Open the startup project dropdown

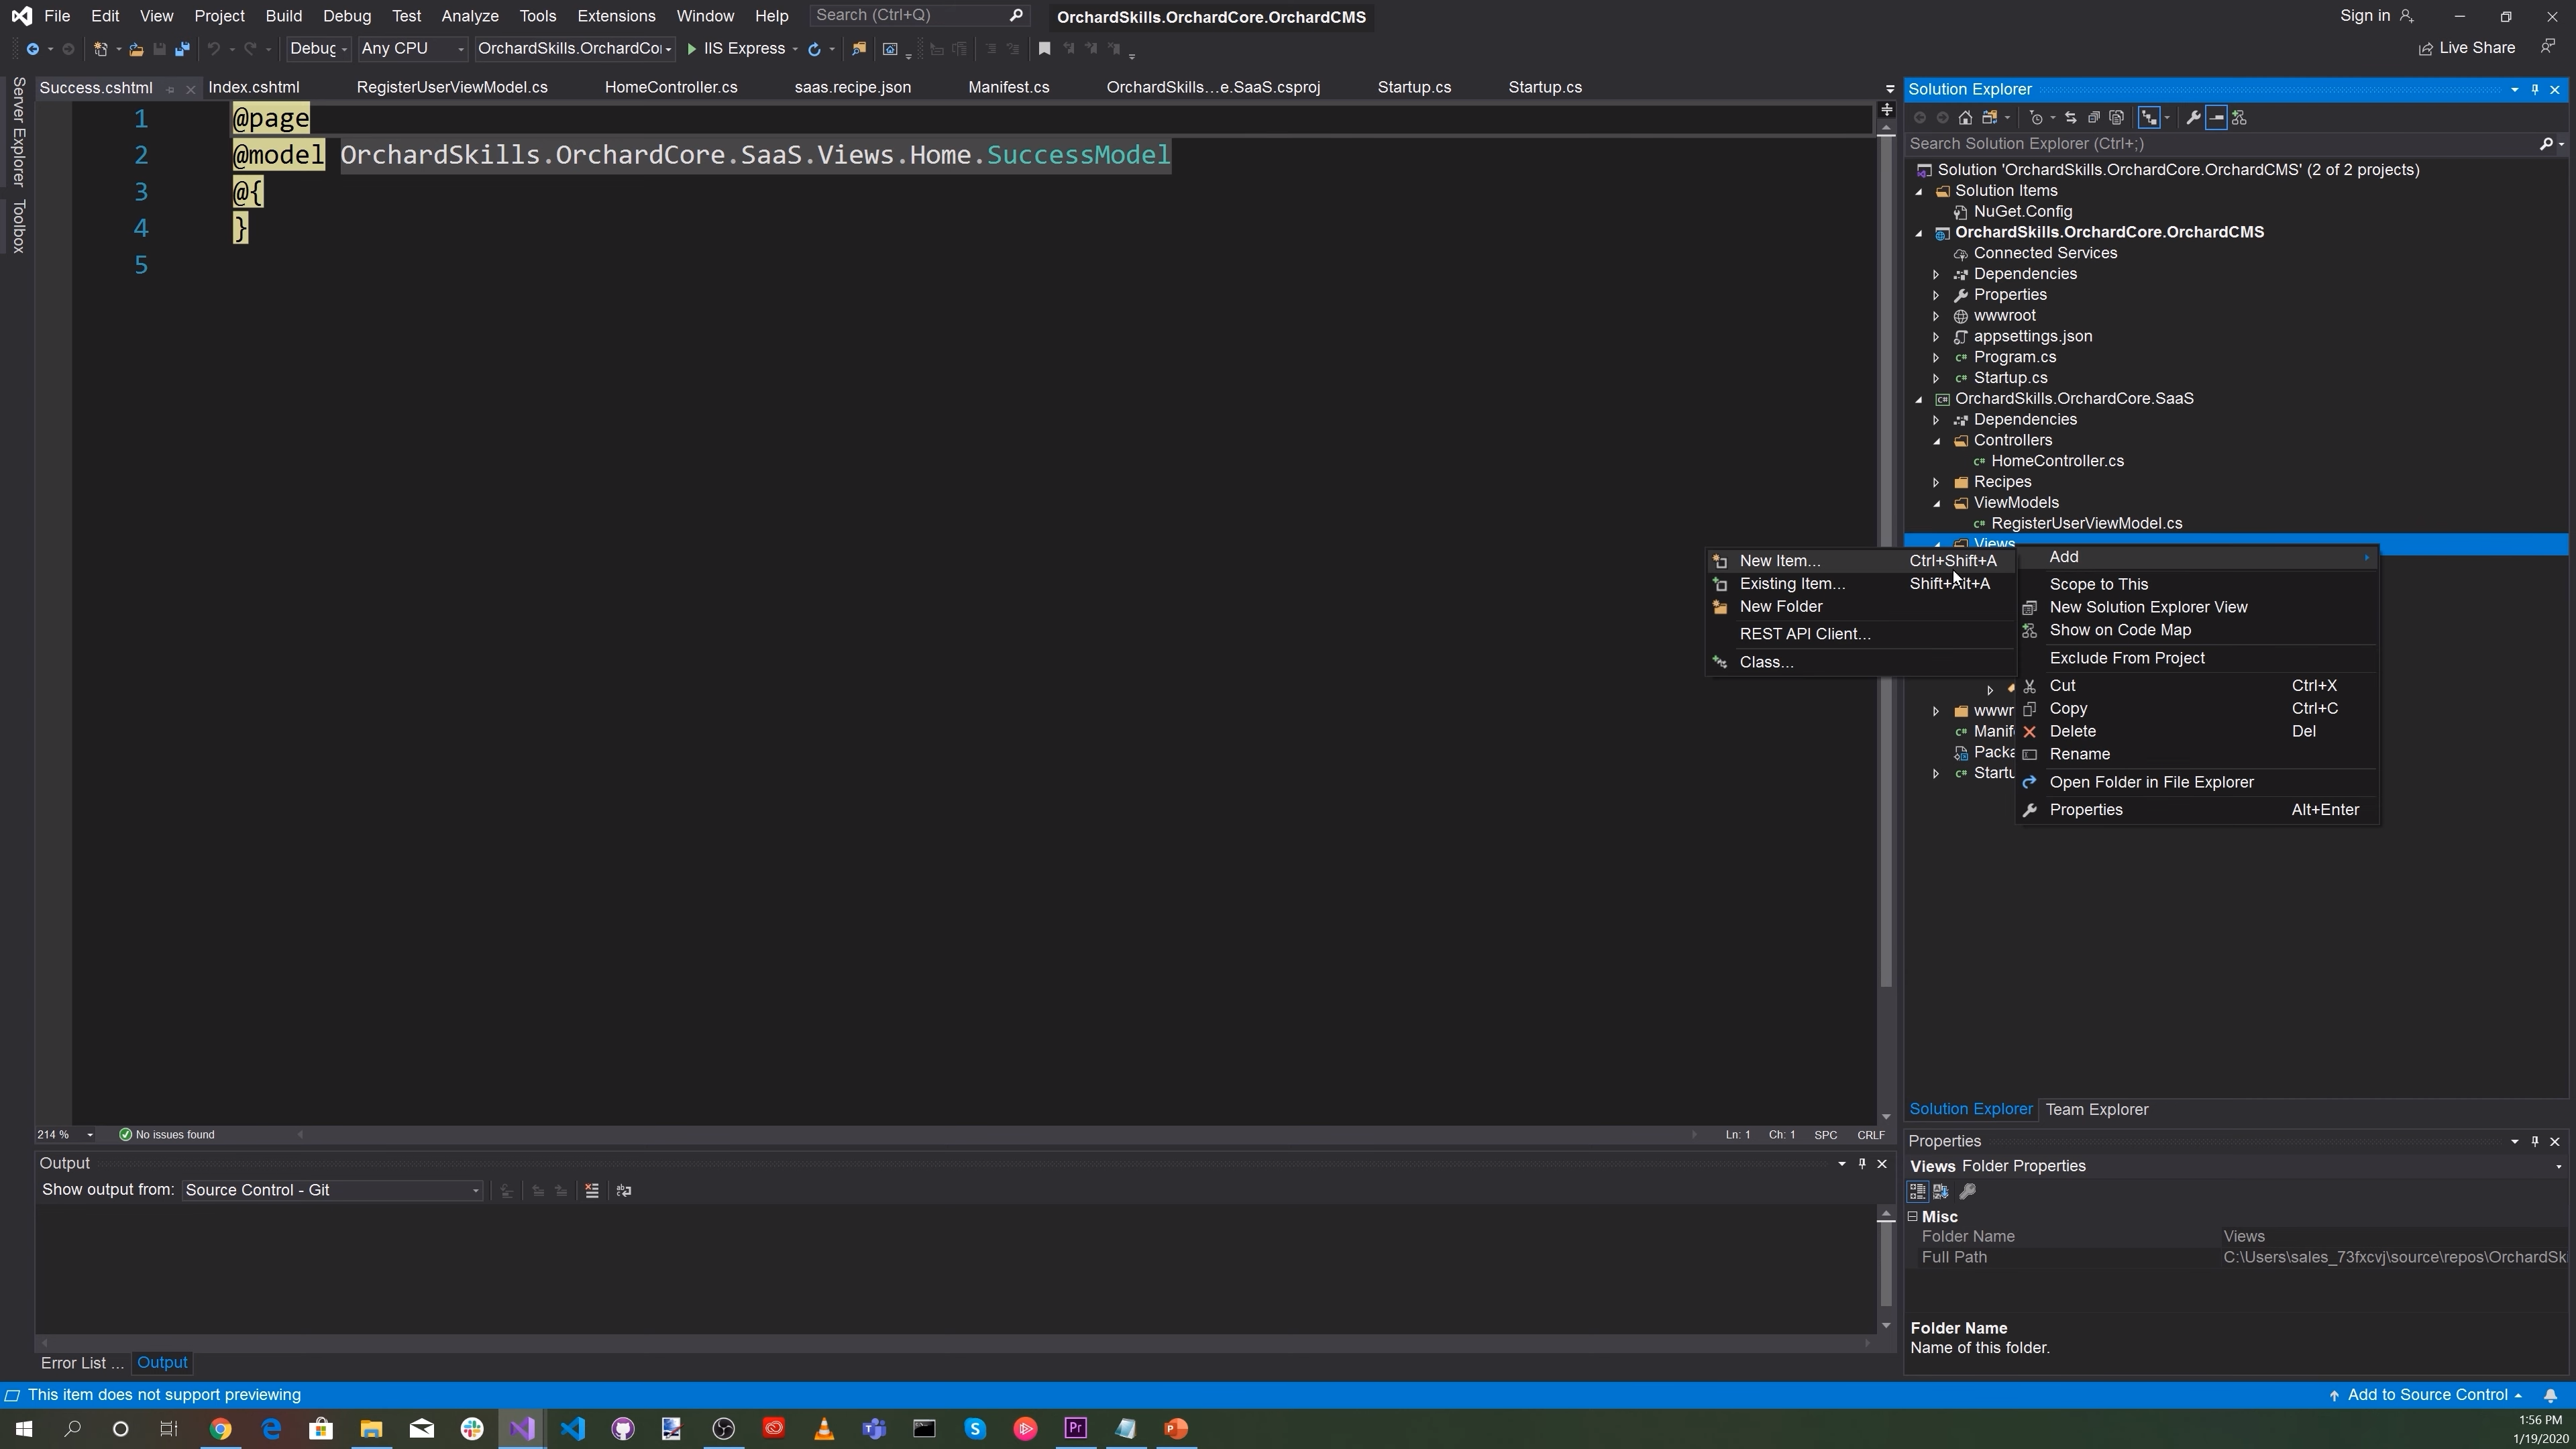click(575, 49)
